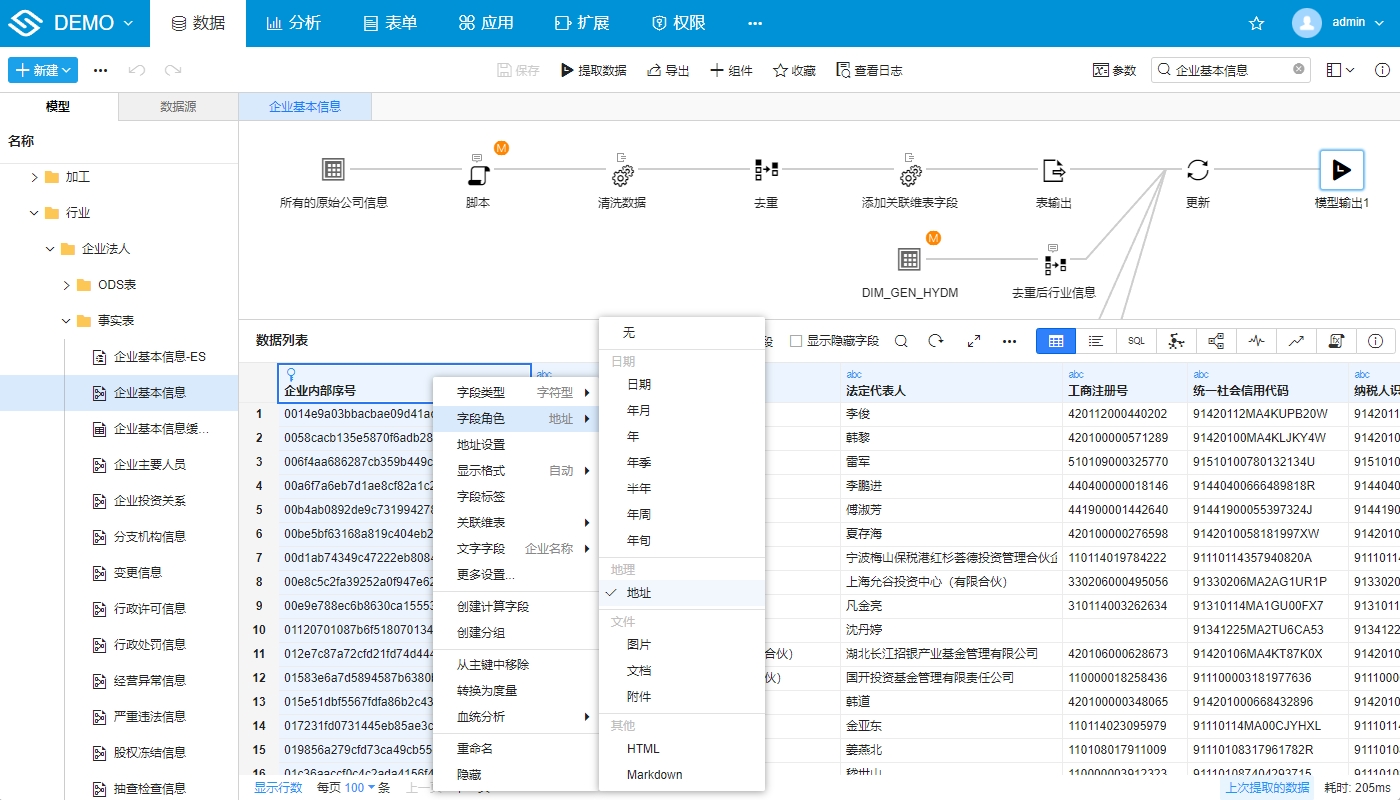Select 日期 field role option
Screen dimensions: 1400x800
pyautogui.click(x=639, y=385)
